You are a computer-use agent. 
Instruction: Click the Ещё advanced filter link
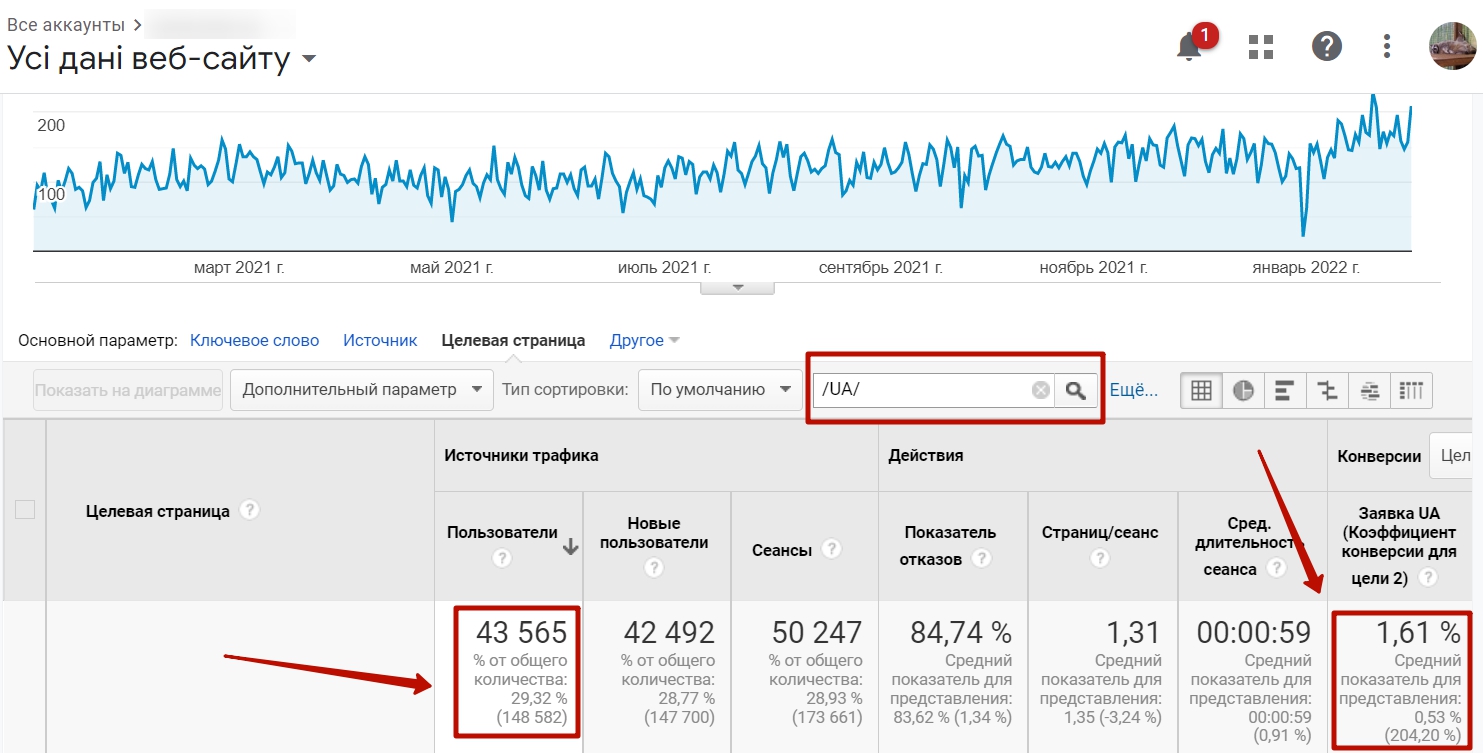click(x=1134, y=390)
